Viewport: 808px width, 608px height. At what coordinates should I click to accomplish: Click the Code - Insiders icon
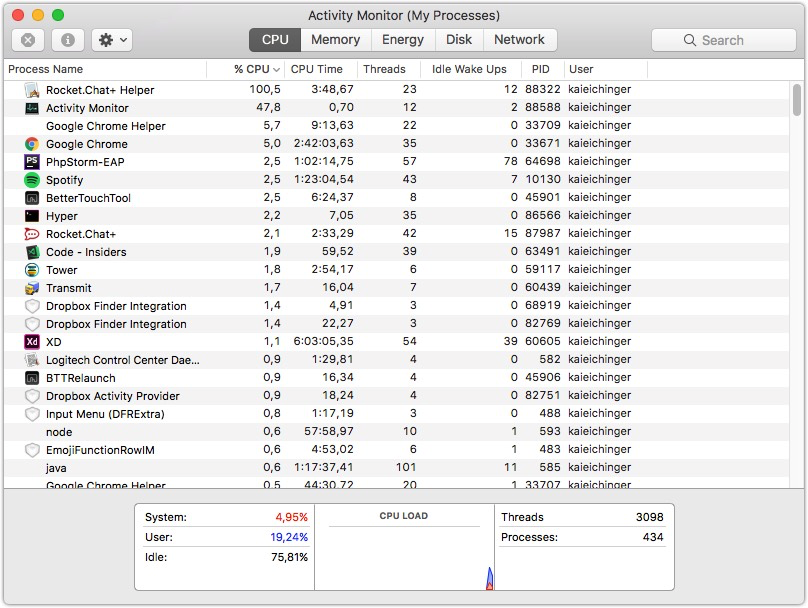(x=32, y=252)
